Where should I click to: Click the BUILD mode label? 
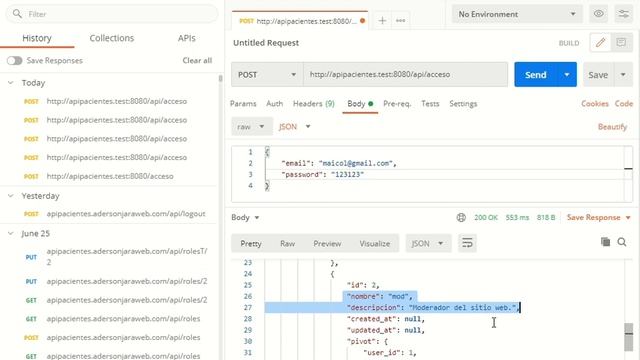click(x=569, y=43)
